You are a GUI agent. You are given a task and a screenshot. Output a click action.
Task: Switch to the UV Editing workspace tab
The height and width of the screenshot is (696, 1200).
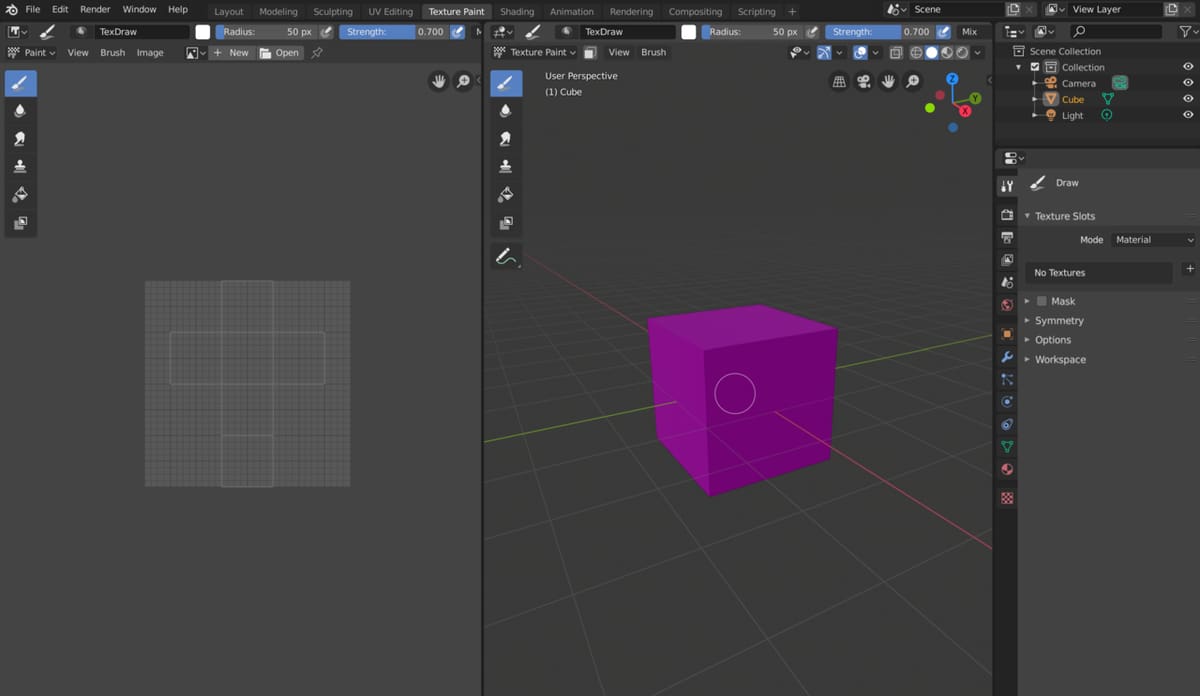(390, 12)
